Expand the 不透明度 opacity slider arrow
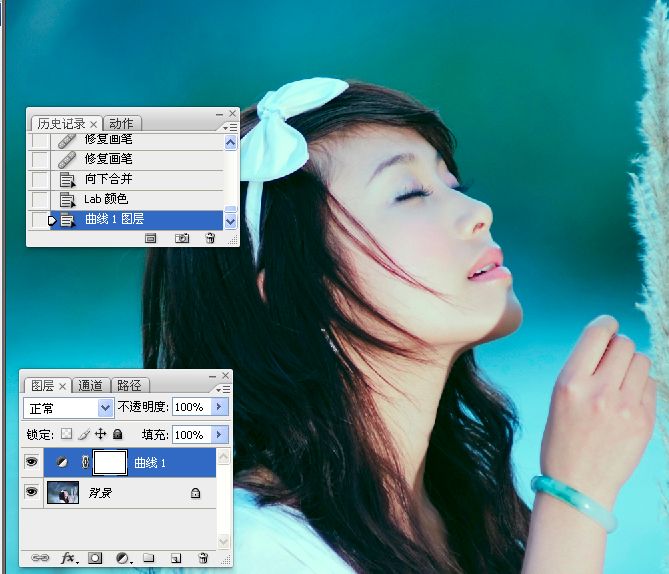 220,408
